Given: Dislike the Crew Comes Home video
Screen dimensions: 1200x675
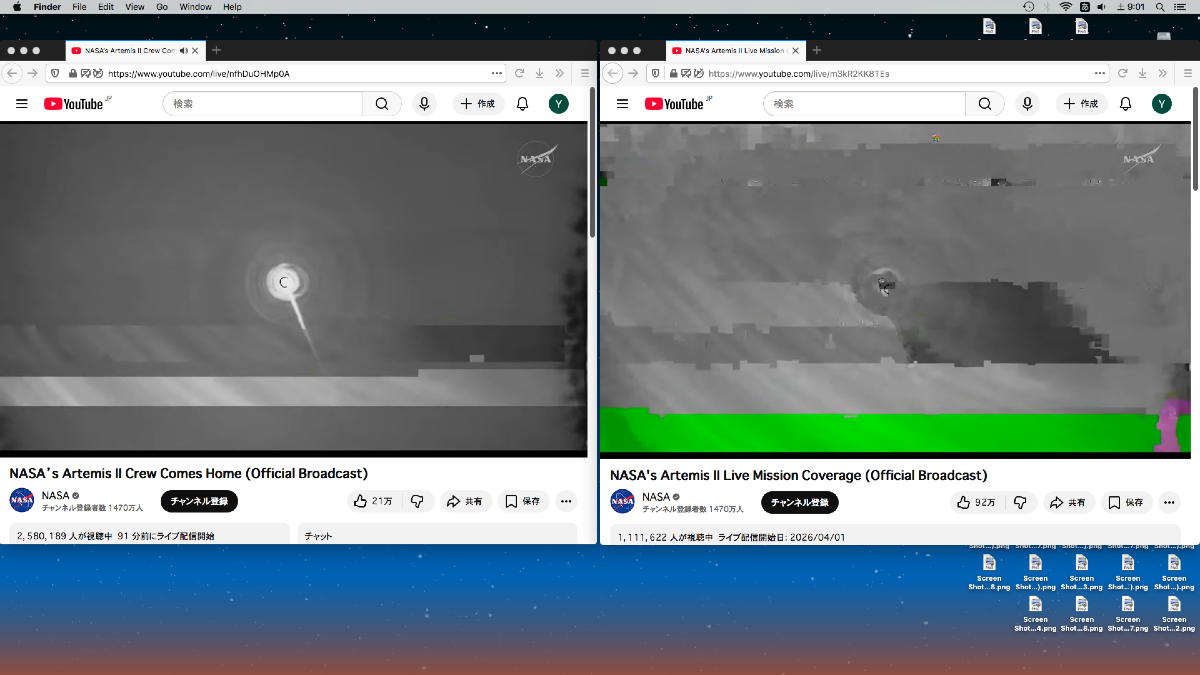Looking at the screenshot, I should tap(418, 501).
